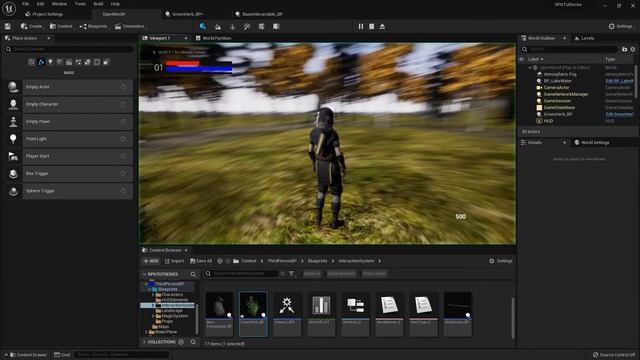Open the Window menu
Viewport: 640px width, 360px height.
coord(59,4)
